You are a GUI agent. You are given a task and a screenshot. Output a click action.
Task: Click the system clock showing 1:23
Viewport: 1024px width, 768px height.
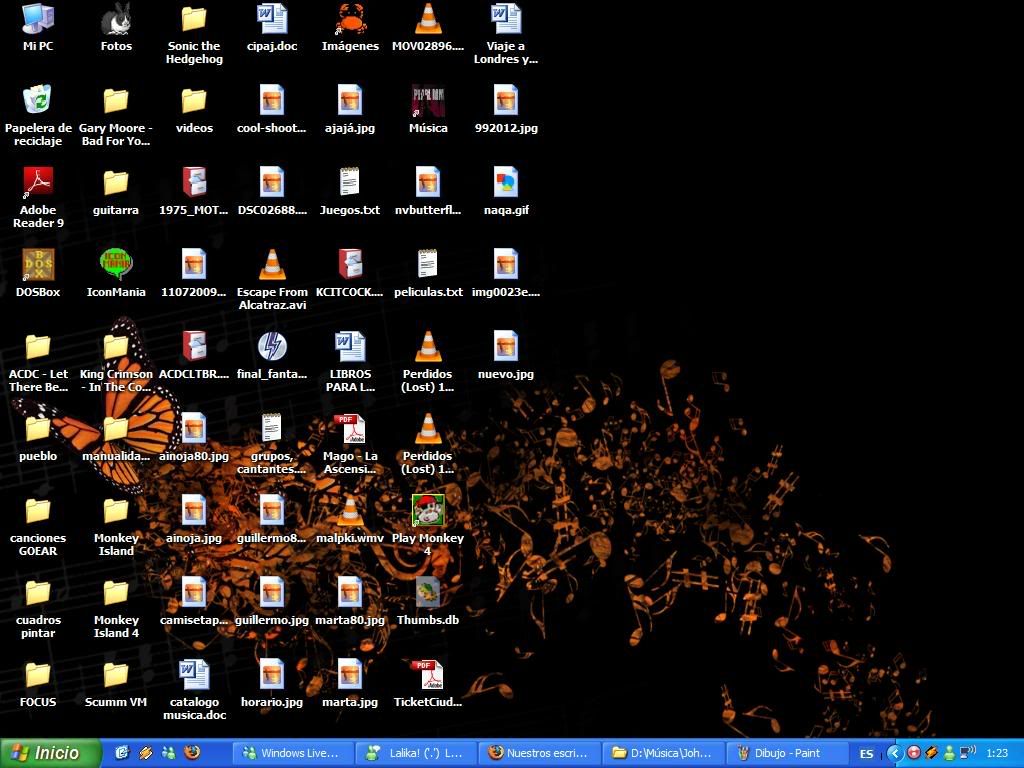click(996, 753)
